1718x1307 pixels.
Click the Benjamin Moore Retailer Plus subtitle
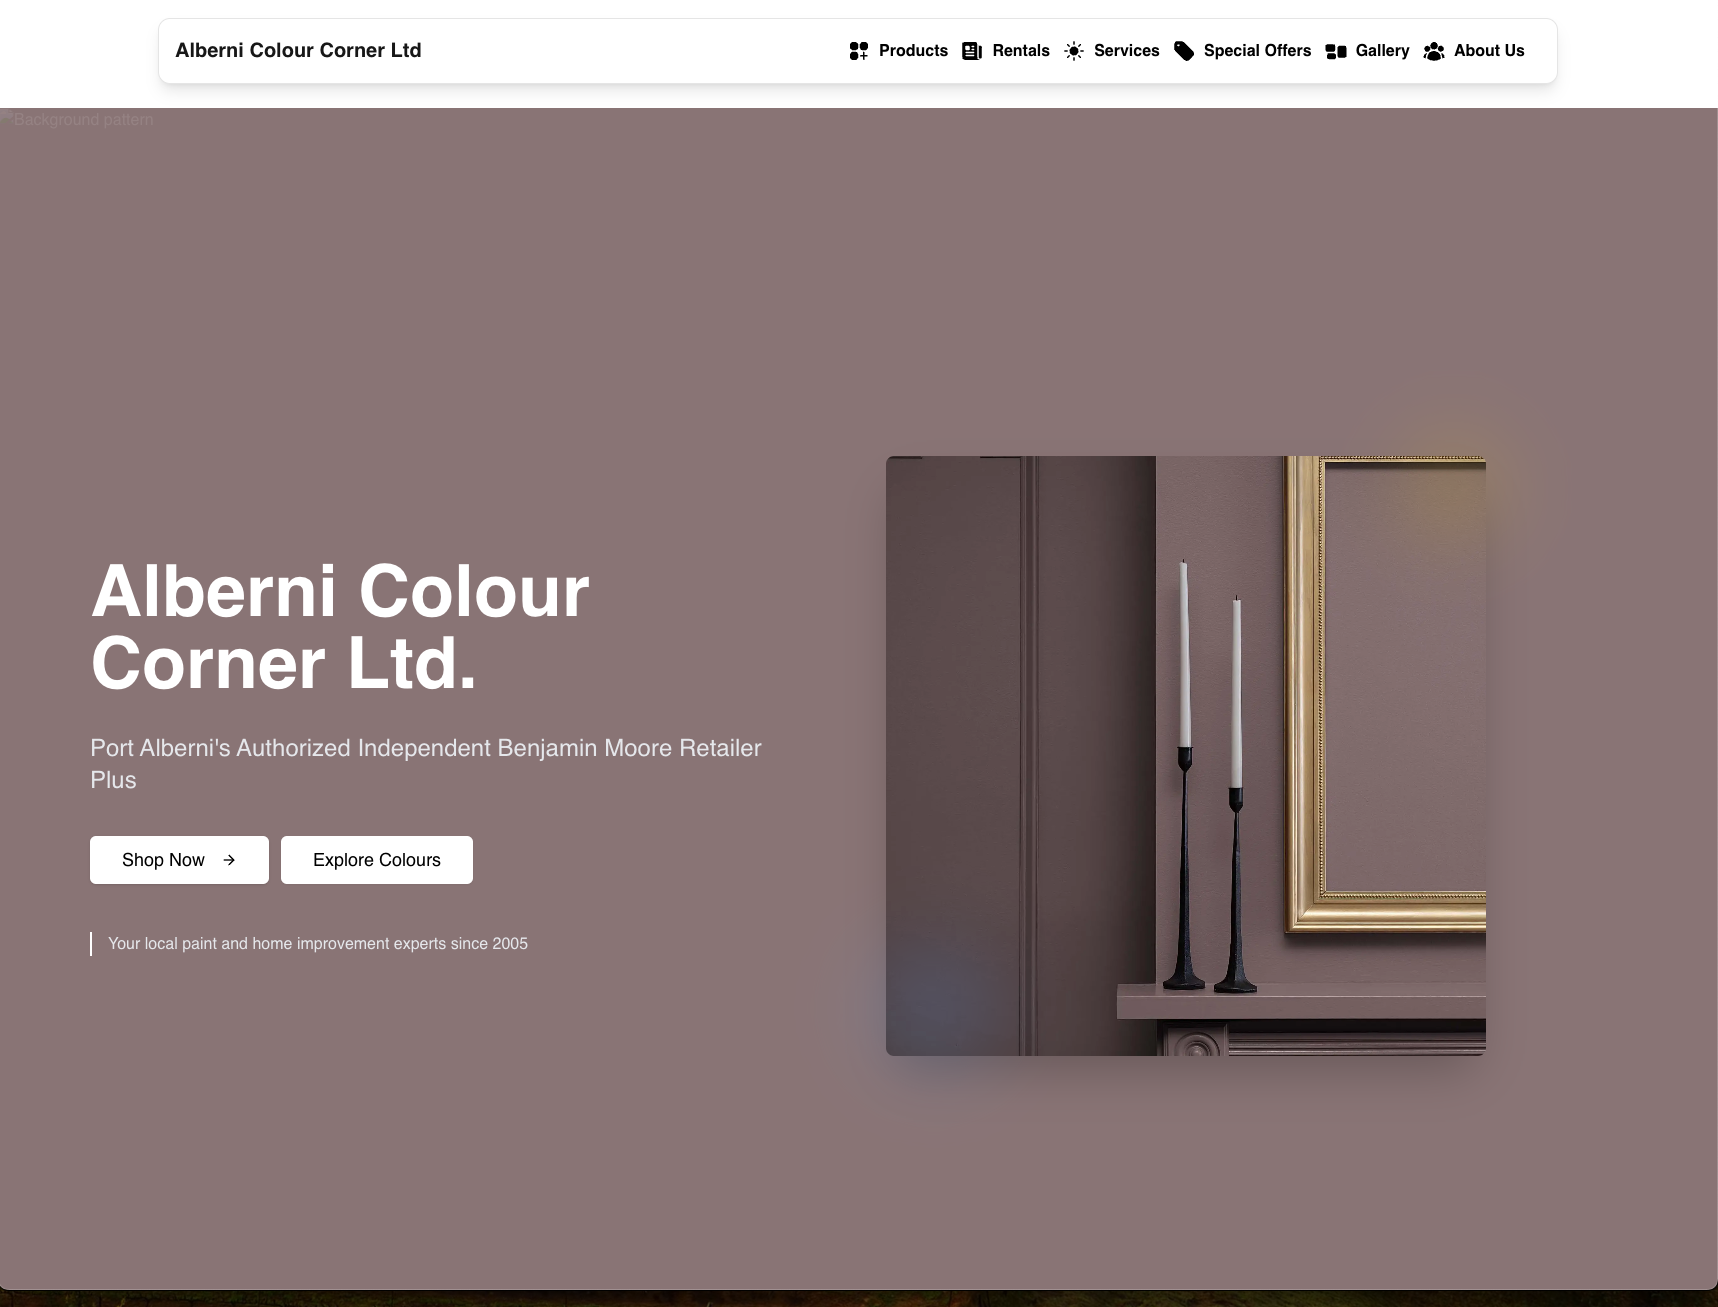[426, 764]
